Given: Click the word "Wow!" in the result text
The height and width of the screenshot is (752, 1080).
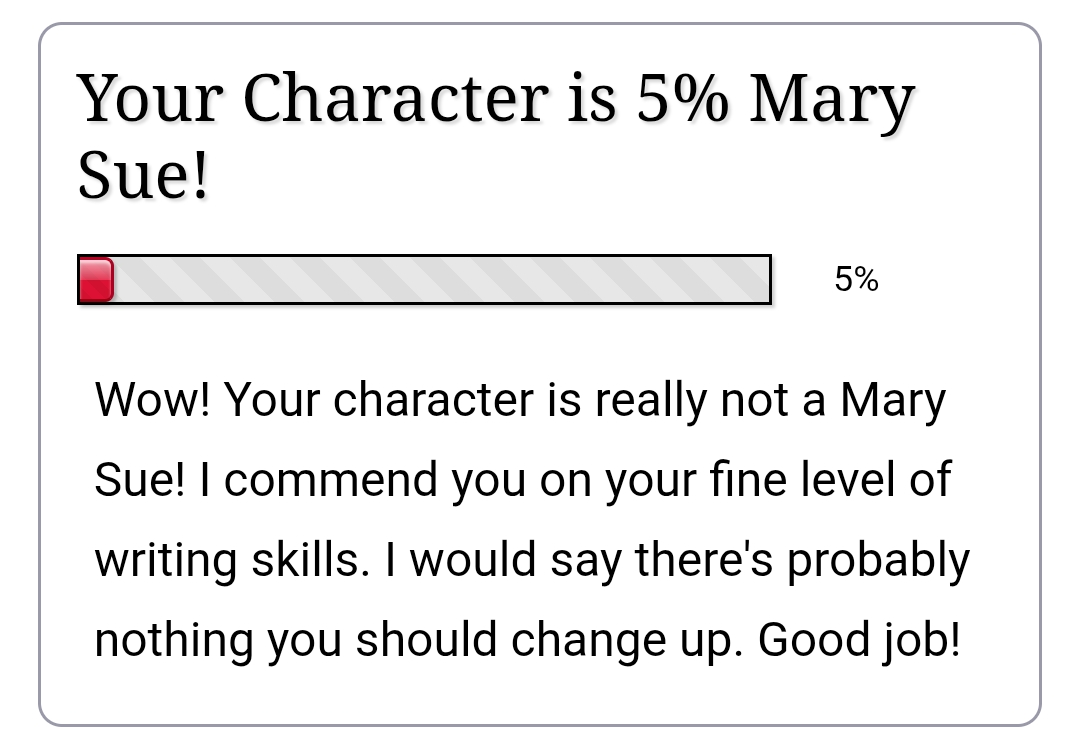Looking at the screenshot, I should pyautogui.click(x=152, y=400).
